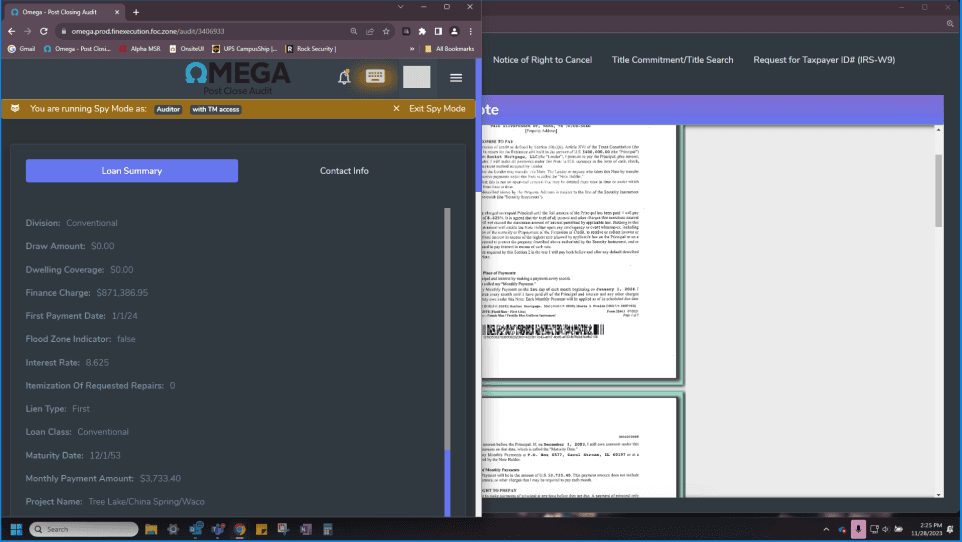Image resolution: width=962 pixels, height=542 pixels.
Task: Open the Chrome three-dot menu
Action: (471, 31)
